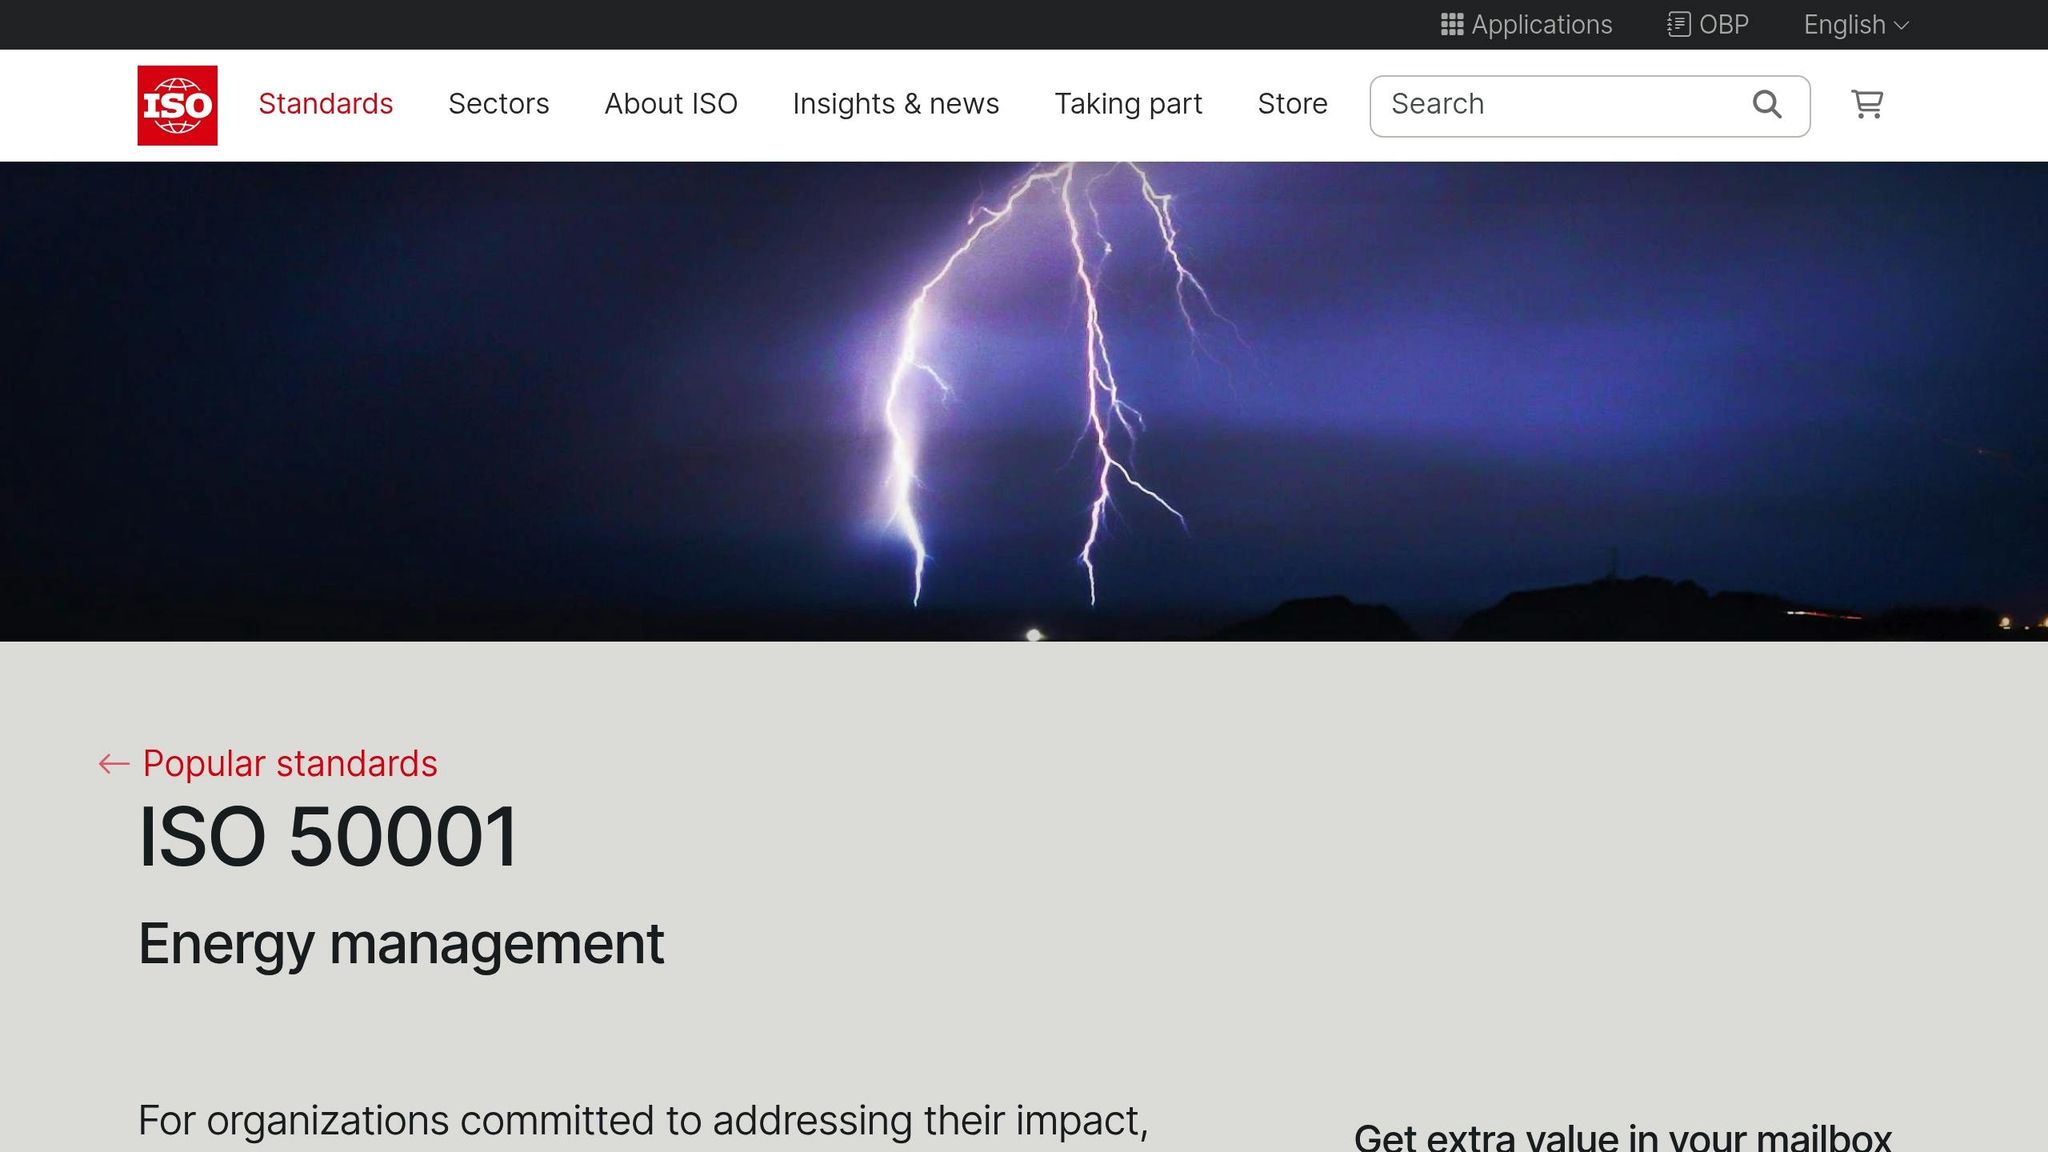
Task: Select the Energy management subtitle
Action: click(401, 944)
